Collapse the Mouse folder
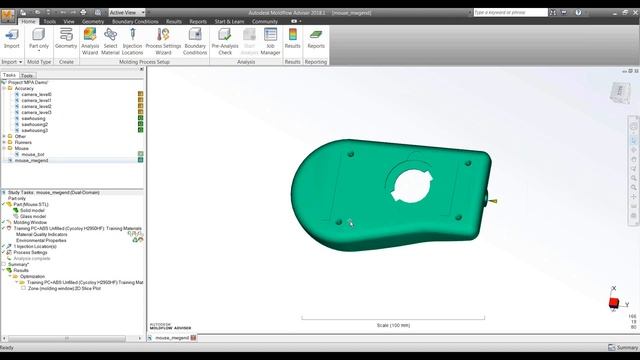640x360 pixels. (x=4, y=148)
